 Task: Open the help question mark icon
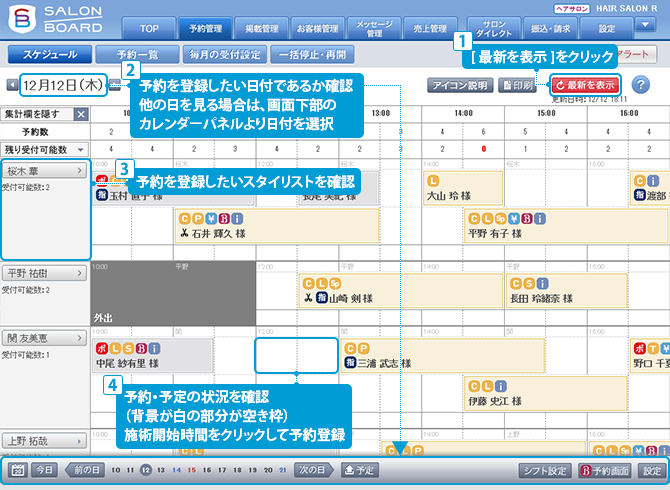click(x=641, y=85)
